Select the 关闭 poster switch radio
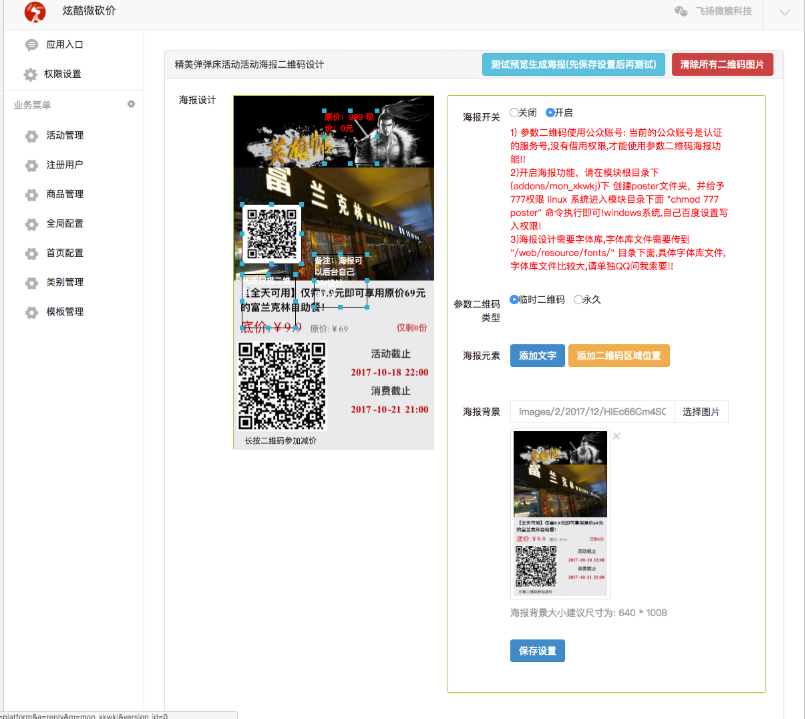Viewport: 805px width, 719px height. pos(514,112)
